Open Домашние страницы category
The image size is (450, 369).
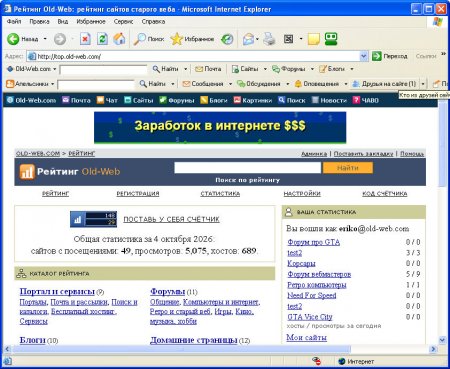[x=193, y=340]
